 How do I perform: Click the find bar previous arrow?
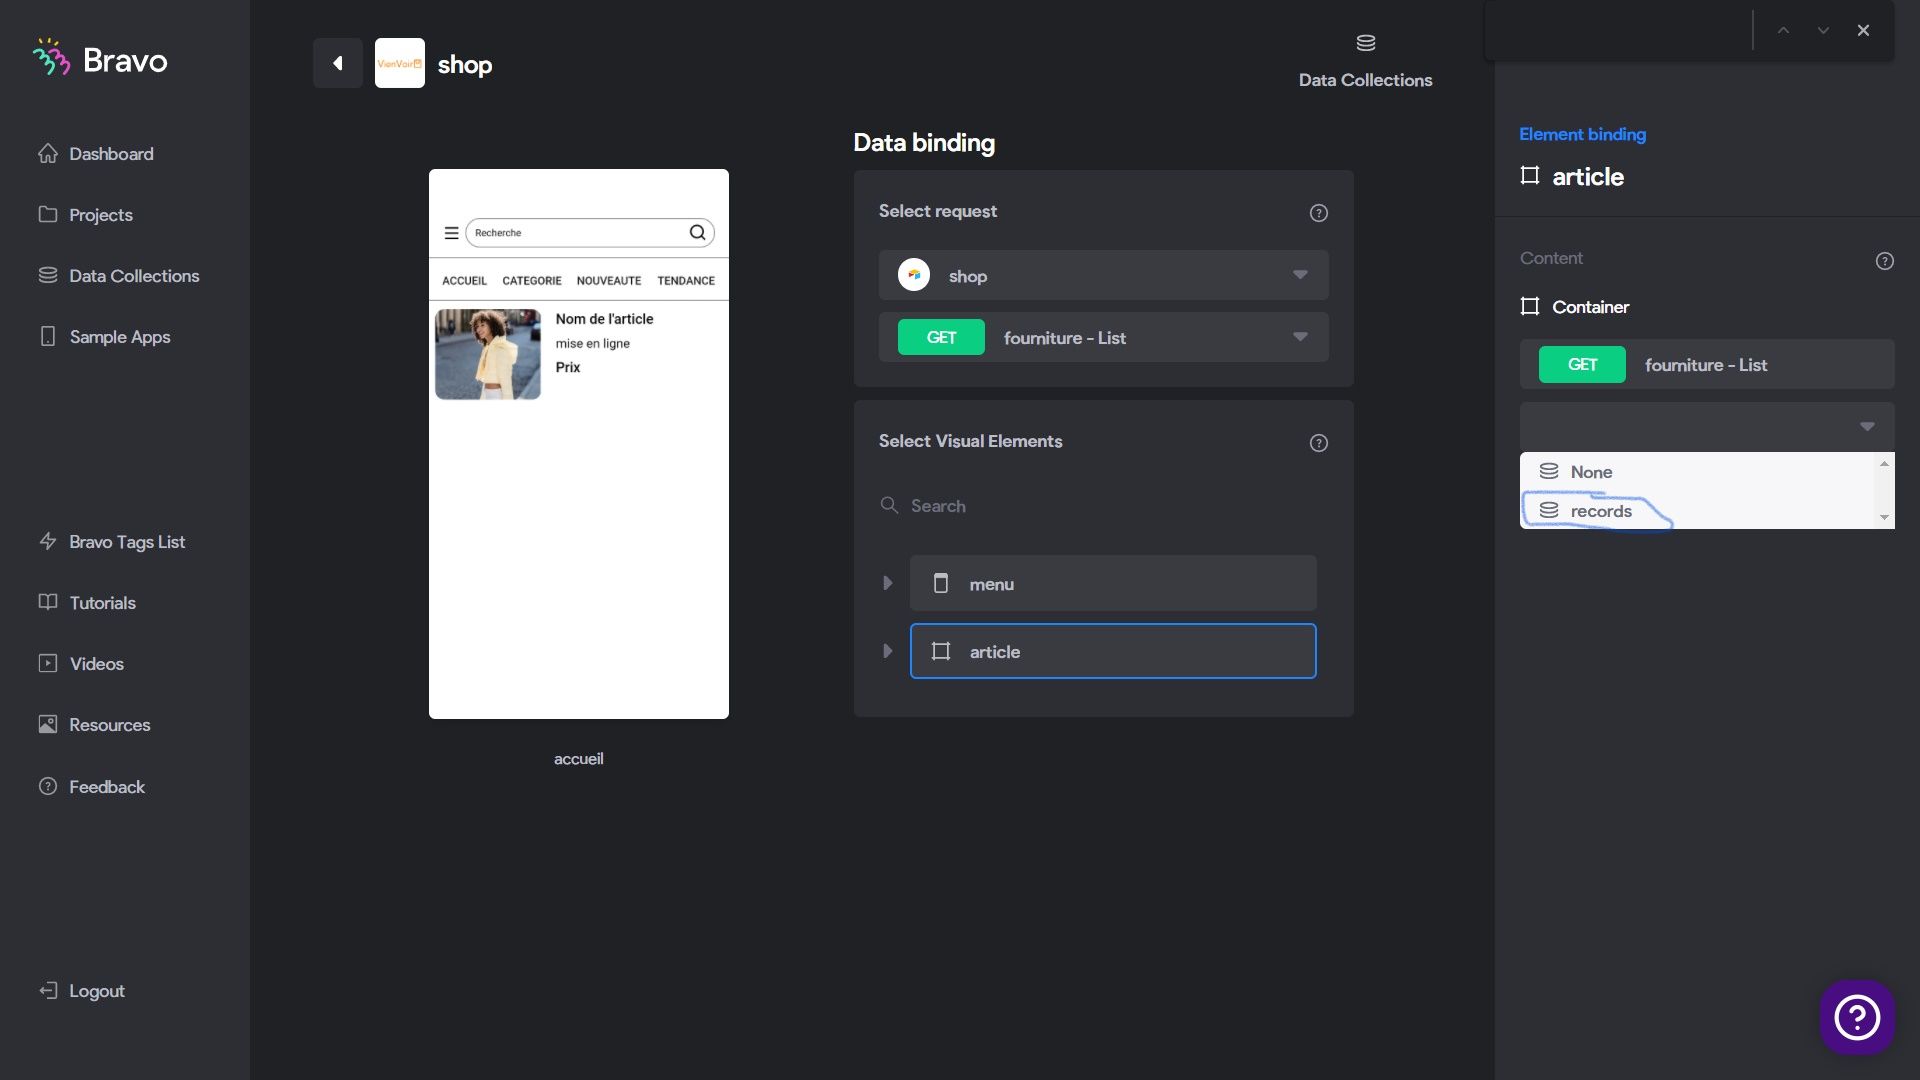pyautogui.click(x=1783, y=30)
